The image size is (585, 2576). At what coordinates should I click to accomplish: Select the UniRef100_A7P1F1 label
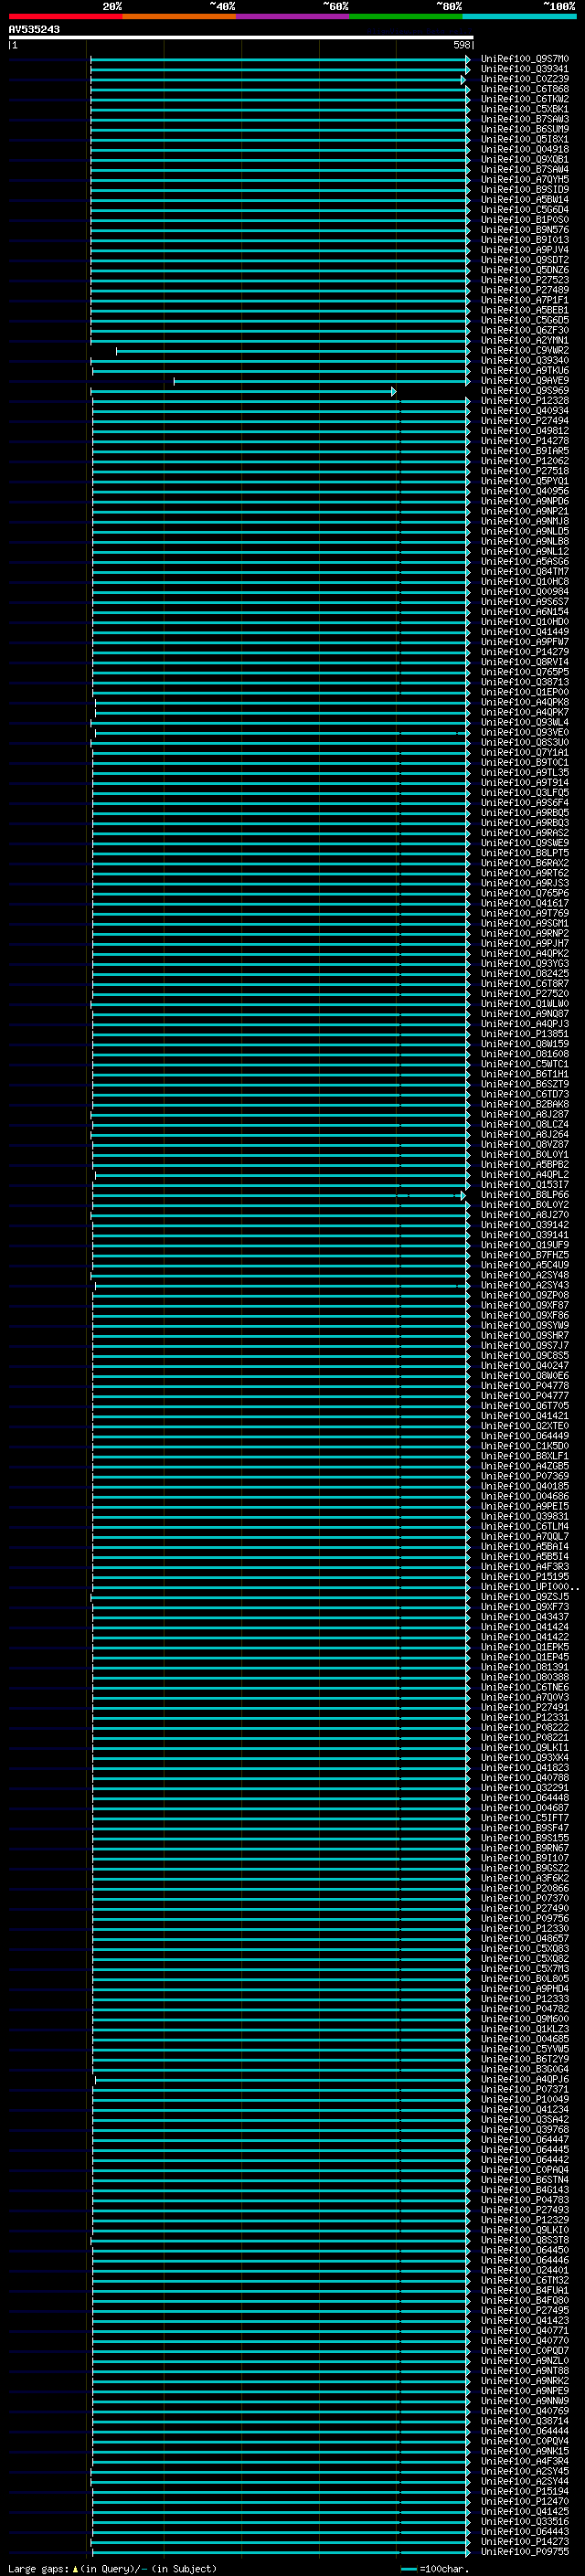point(525,300)
